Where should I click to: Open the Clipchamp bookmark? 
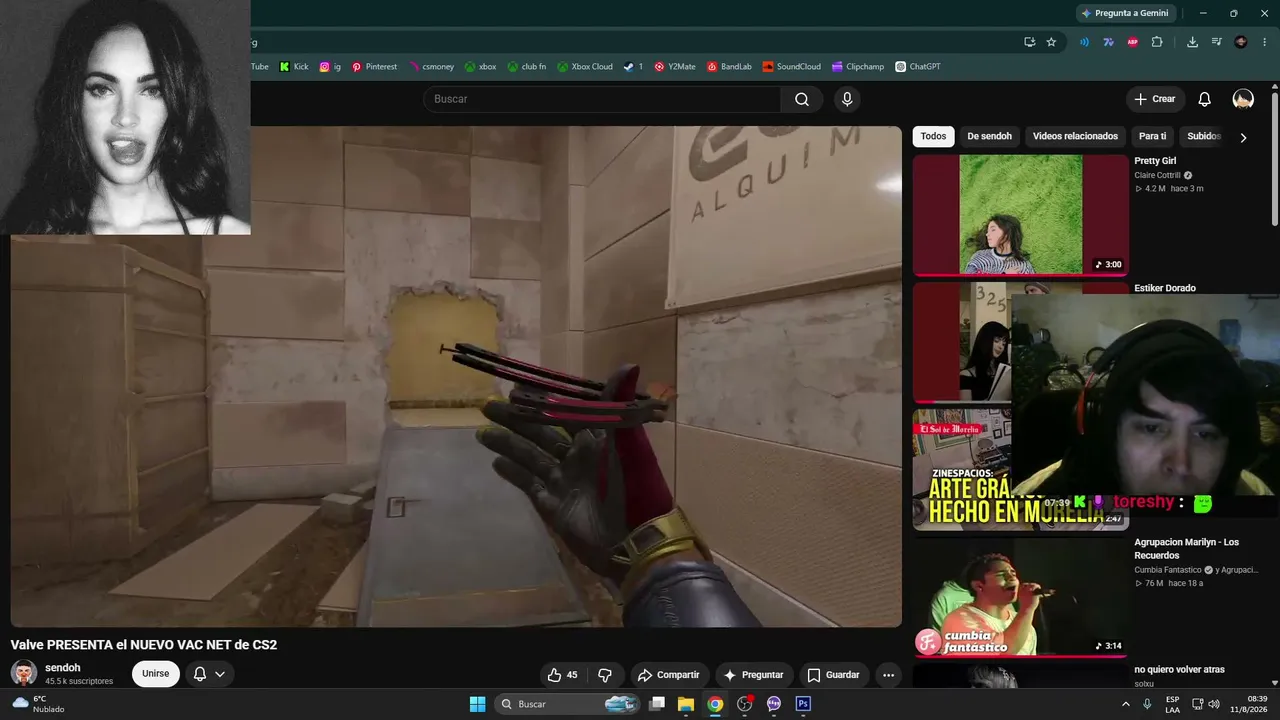click(858, 67)
